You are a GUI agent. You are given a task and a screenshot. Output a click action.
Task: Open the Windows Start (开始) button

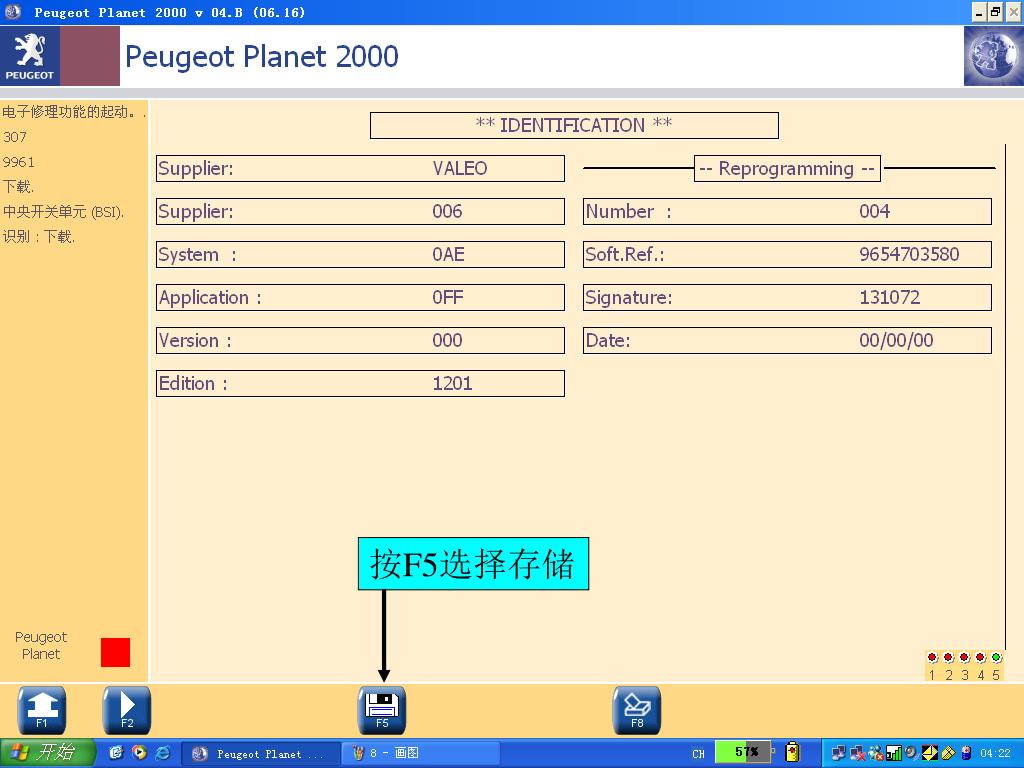[48, 753]
